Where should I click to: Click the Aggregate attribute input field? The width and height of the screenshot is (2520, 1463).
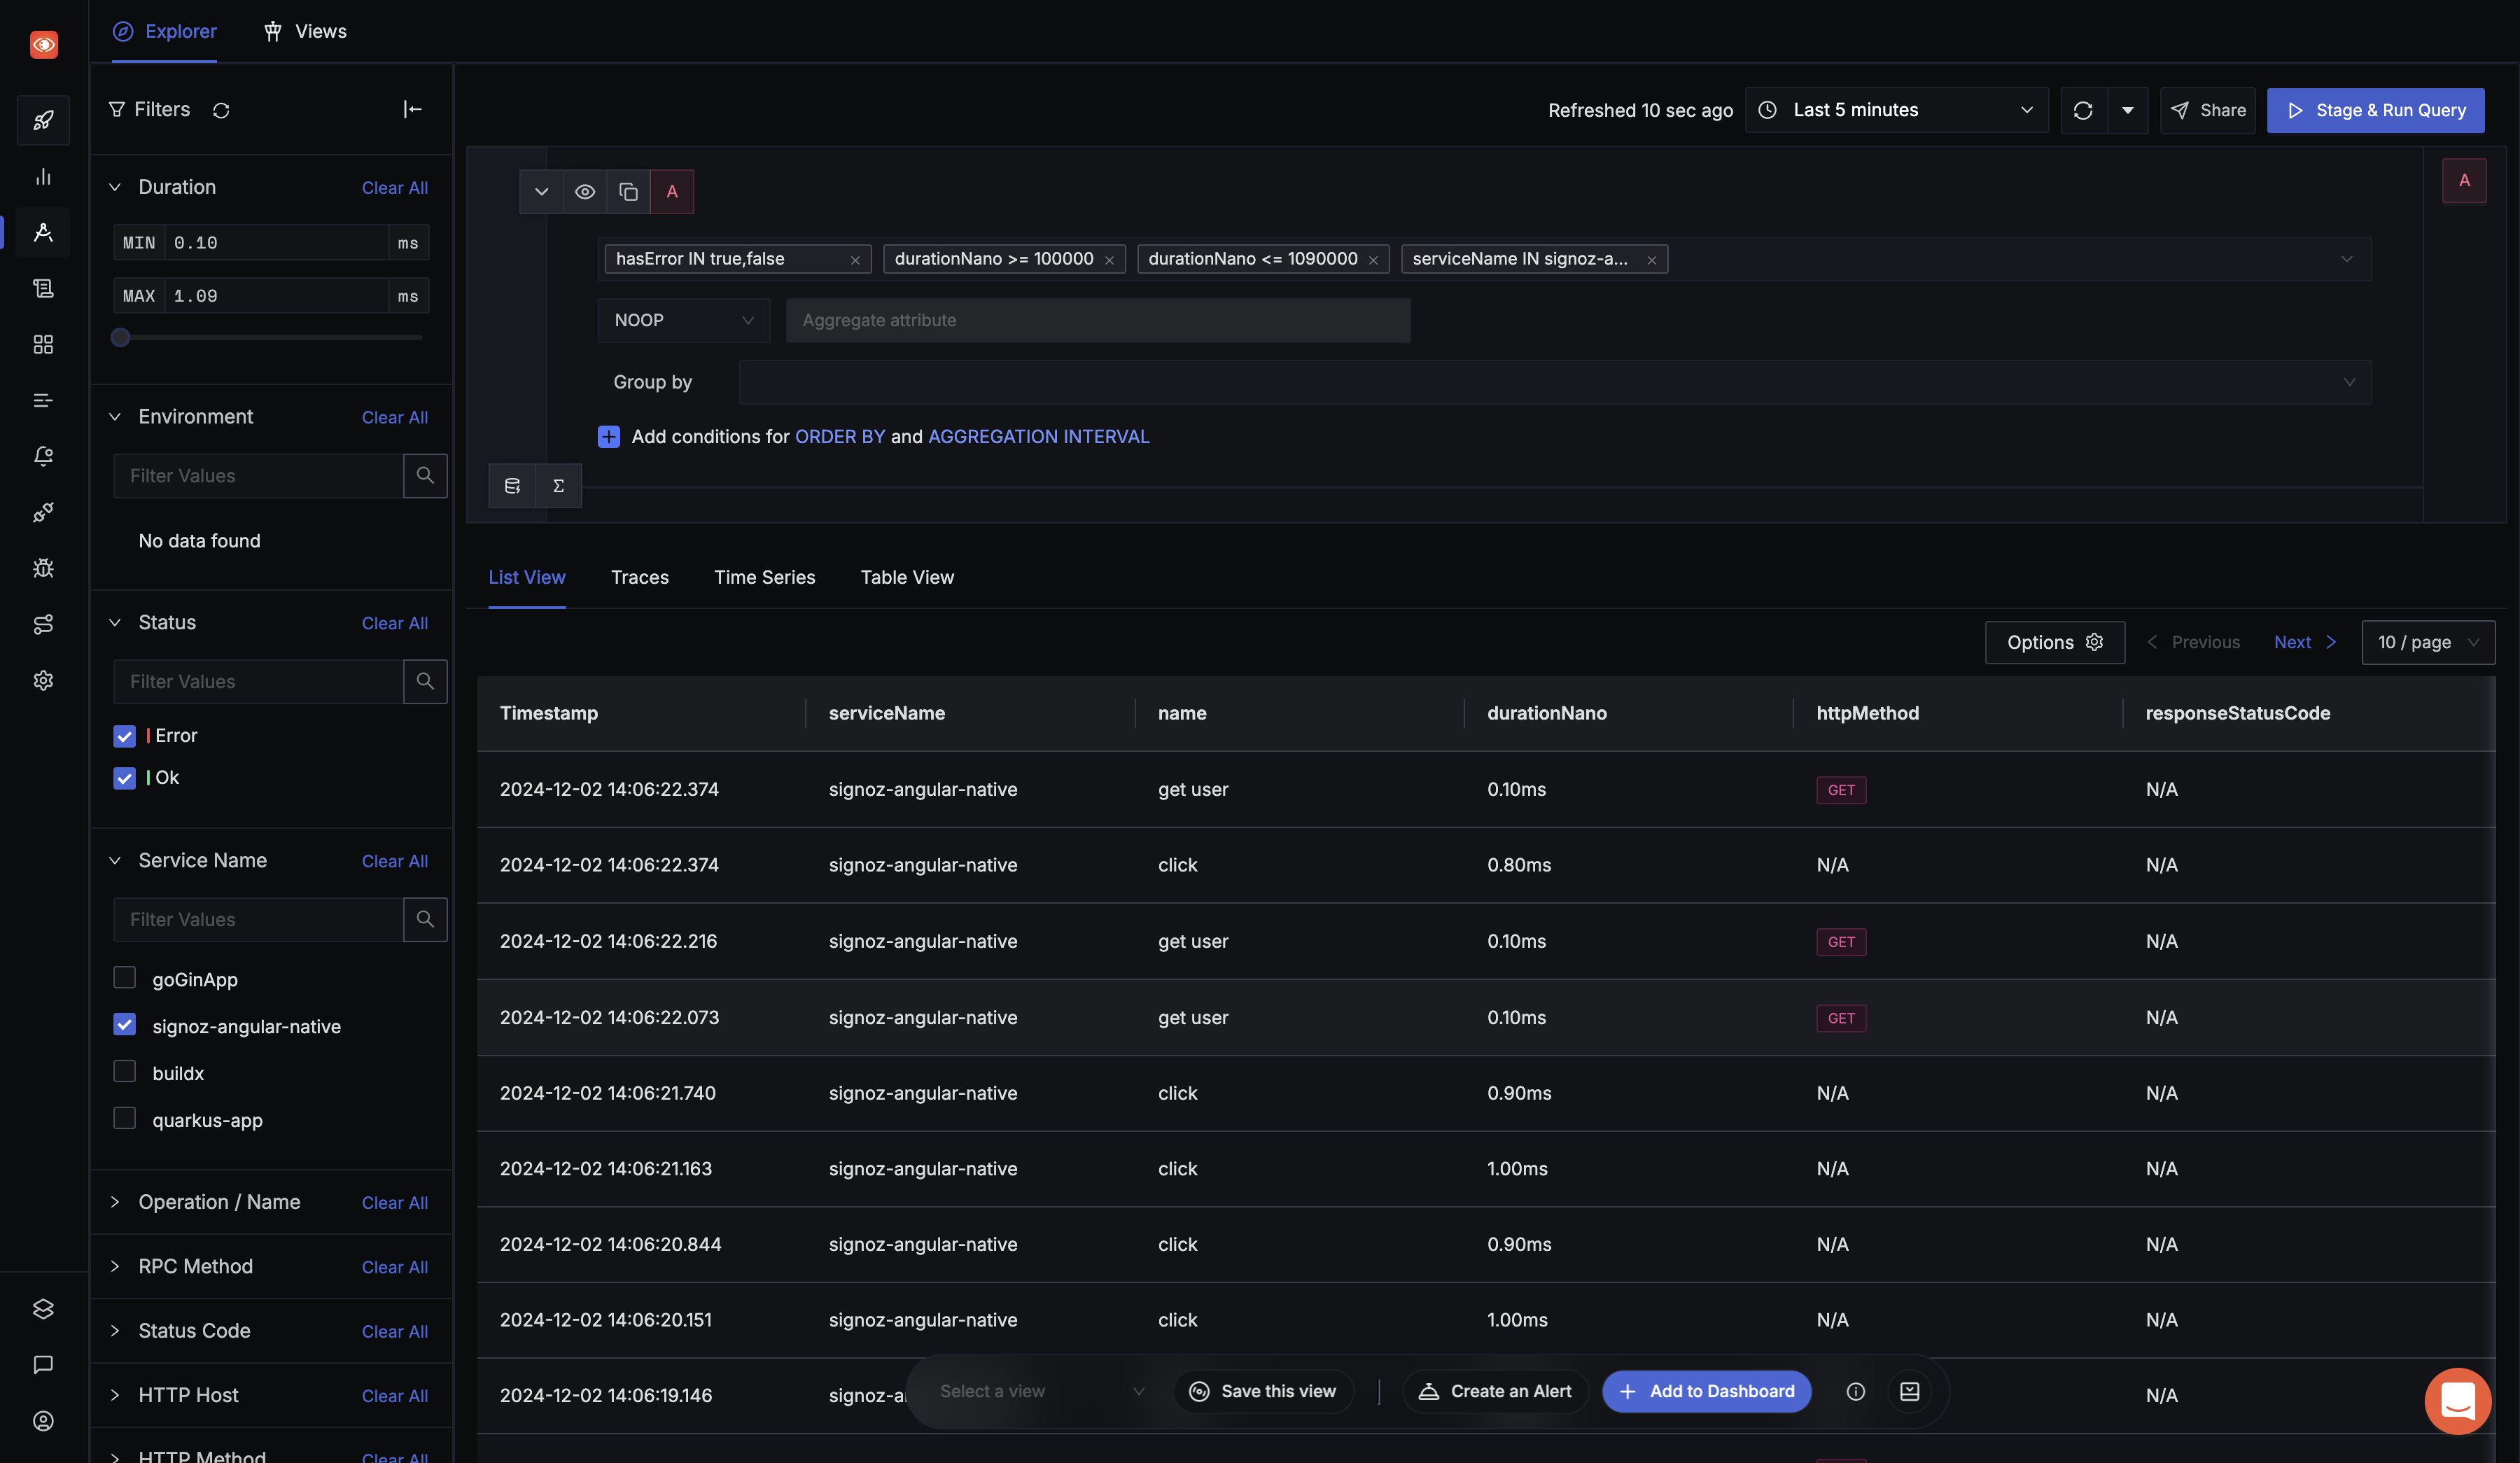coord(1098,320)
